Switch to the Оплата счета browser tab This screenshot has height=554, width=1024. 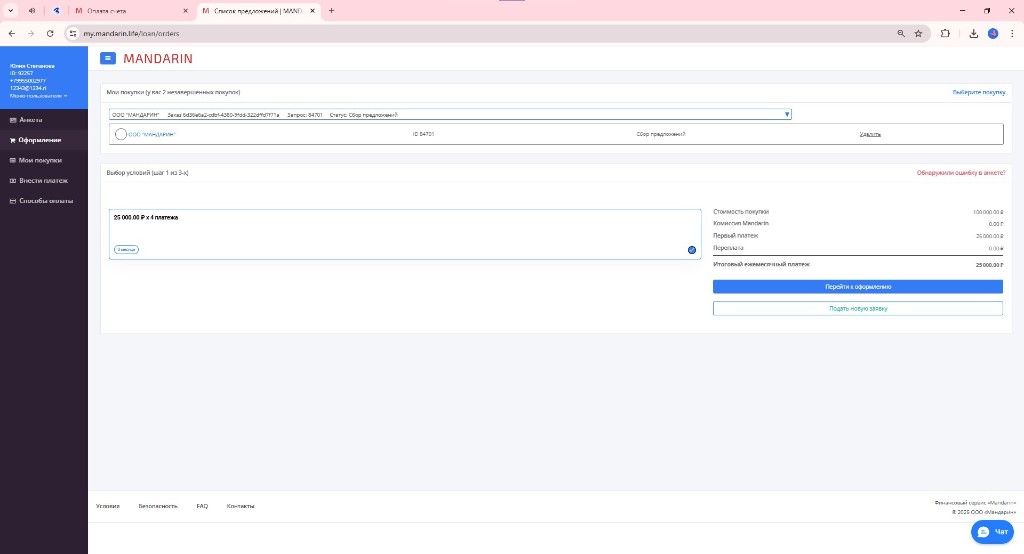[130, 10]
